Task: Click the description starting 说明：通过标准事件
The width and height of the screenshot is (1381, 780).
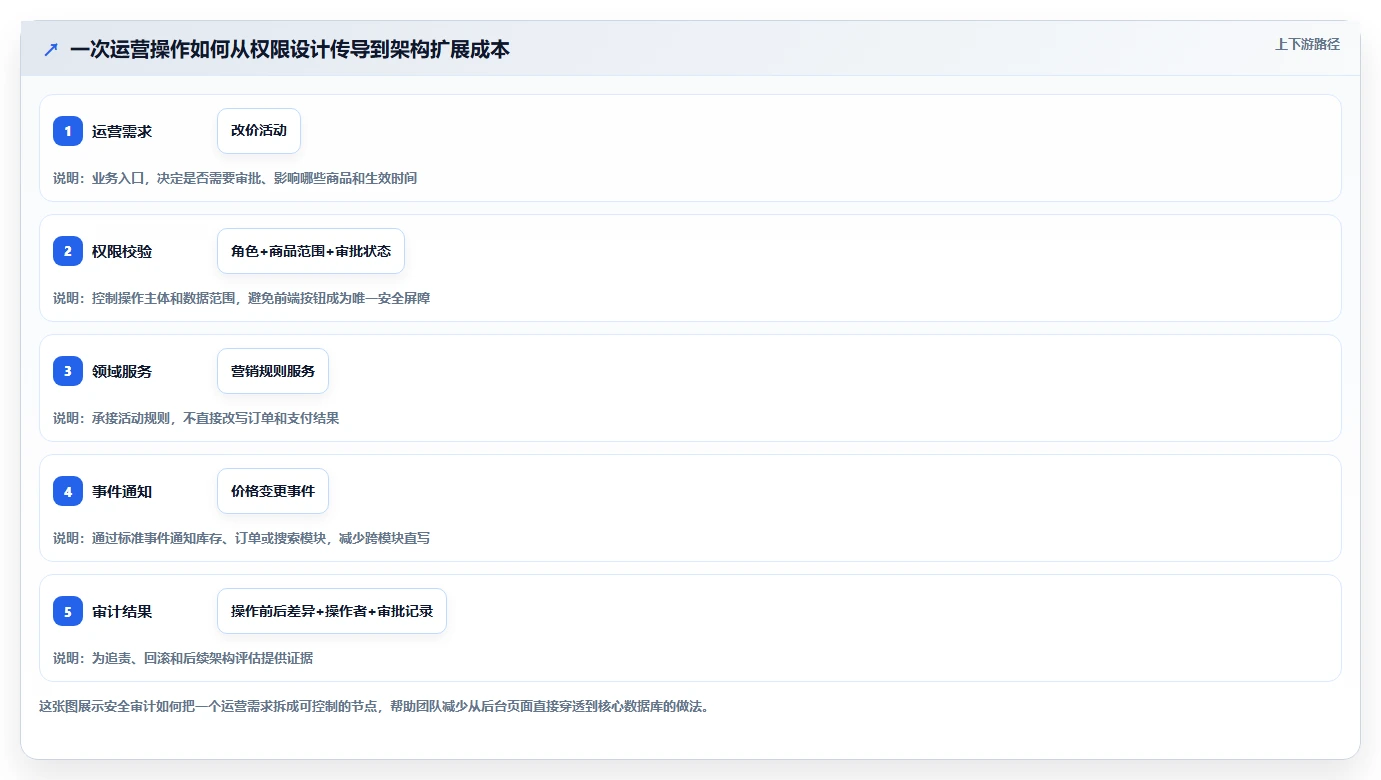Action: (x=242, y=538)
